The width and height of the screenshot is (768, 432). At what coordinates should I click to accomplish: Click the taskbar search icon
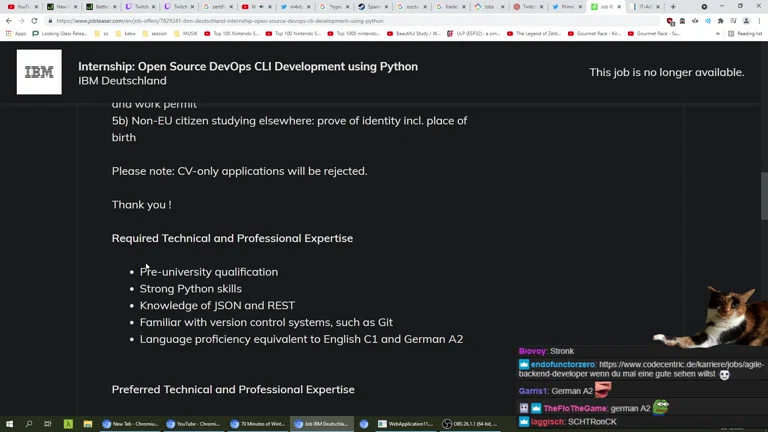pos(28,424)
